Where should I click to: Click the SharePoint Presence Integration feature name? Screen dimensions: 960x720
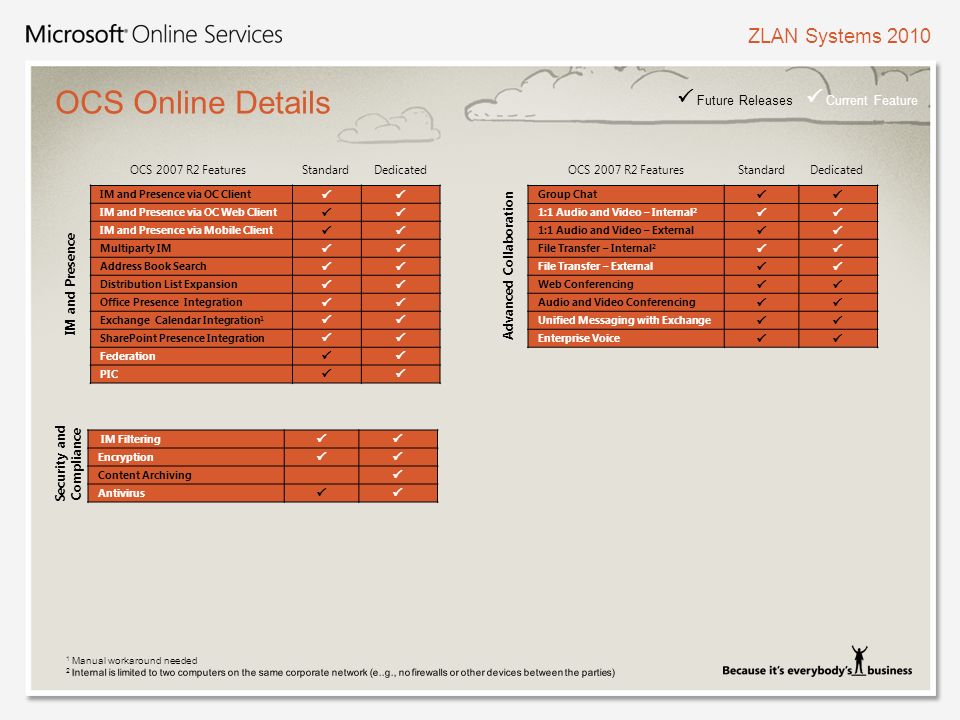click(182, 338)
